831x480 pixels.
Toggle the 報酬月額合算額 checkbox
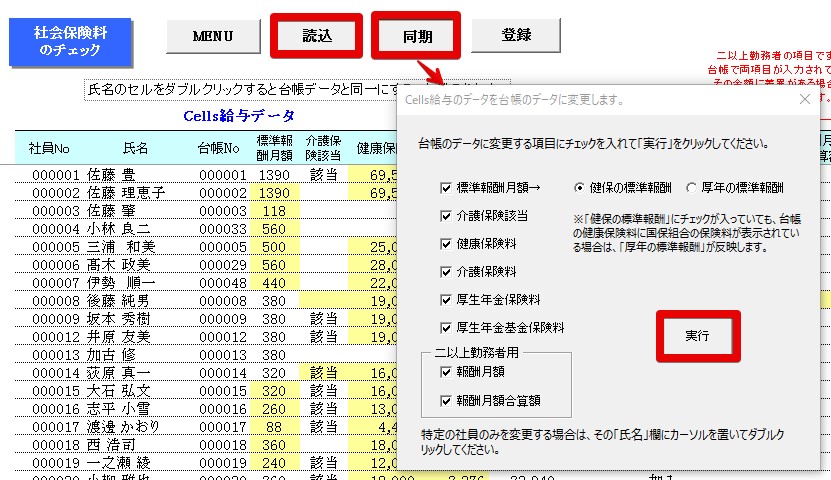446,400
